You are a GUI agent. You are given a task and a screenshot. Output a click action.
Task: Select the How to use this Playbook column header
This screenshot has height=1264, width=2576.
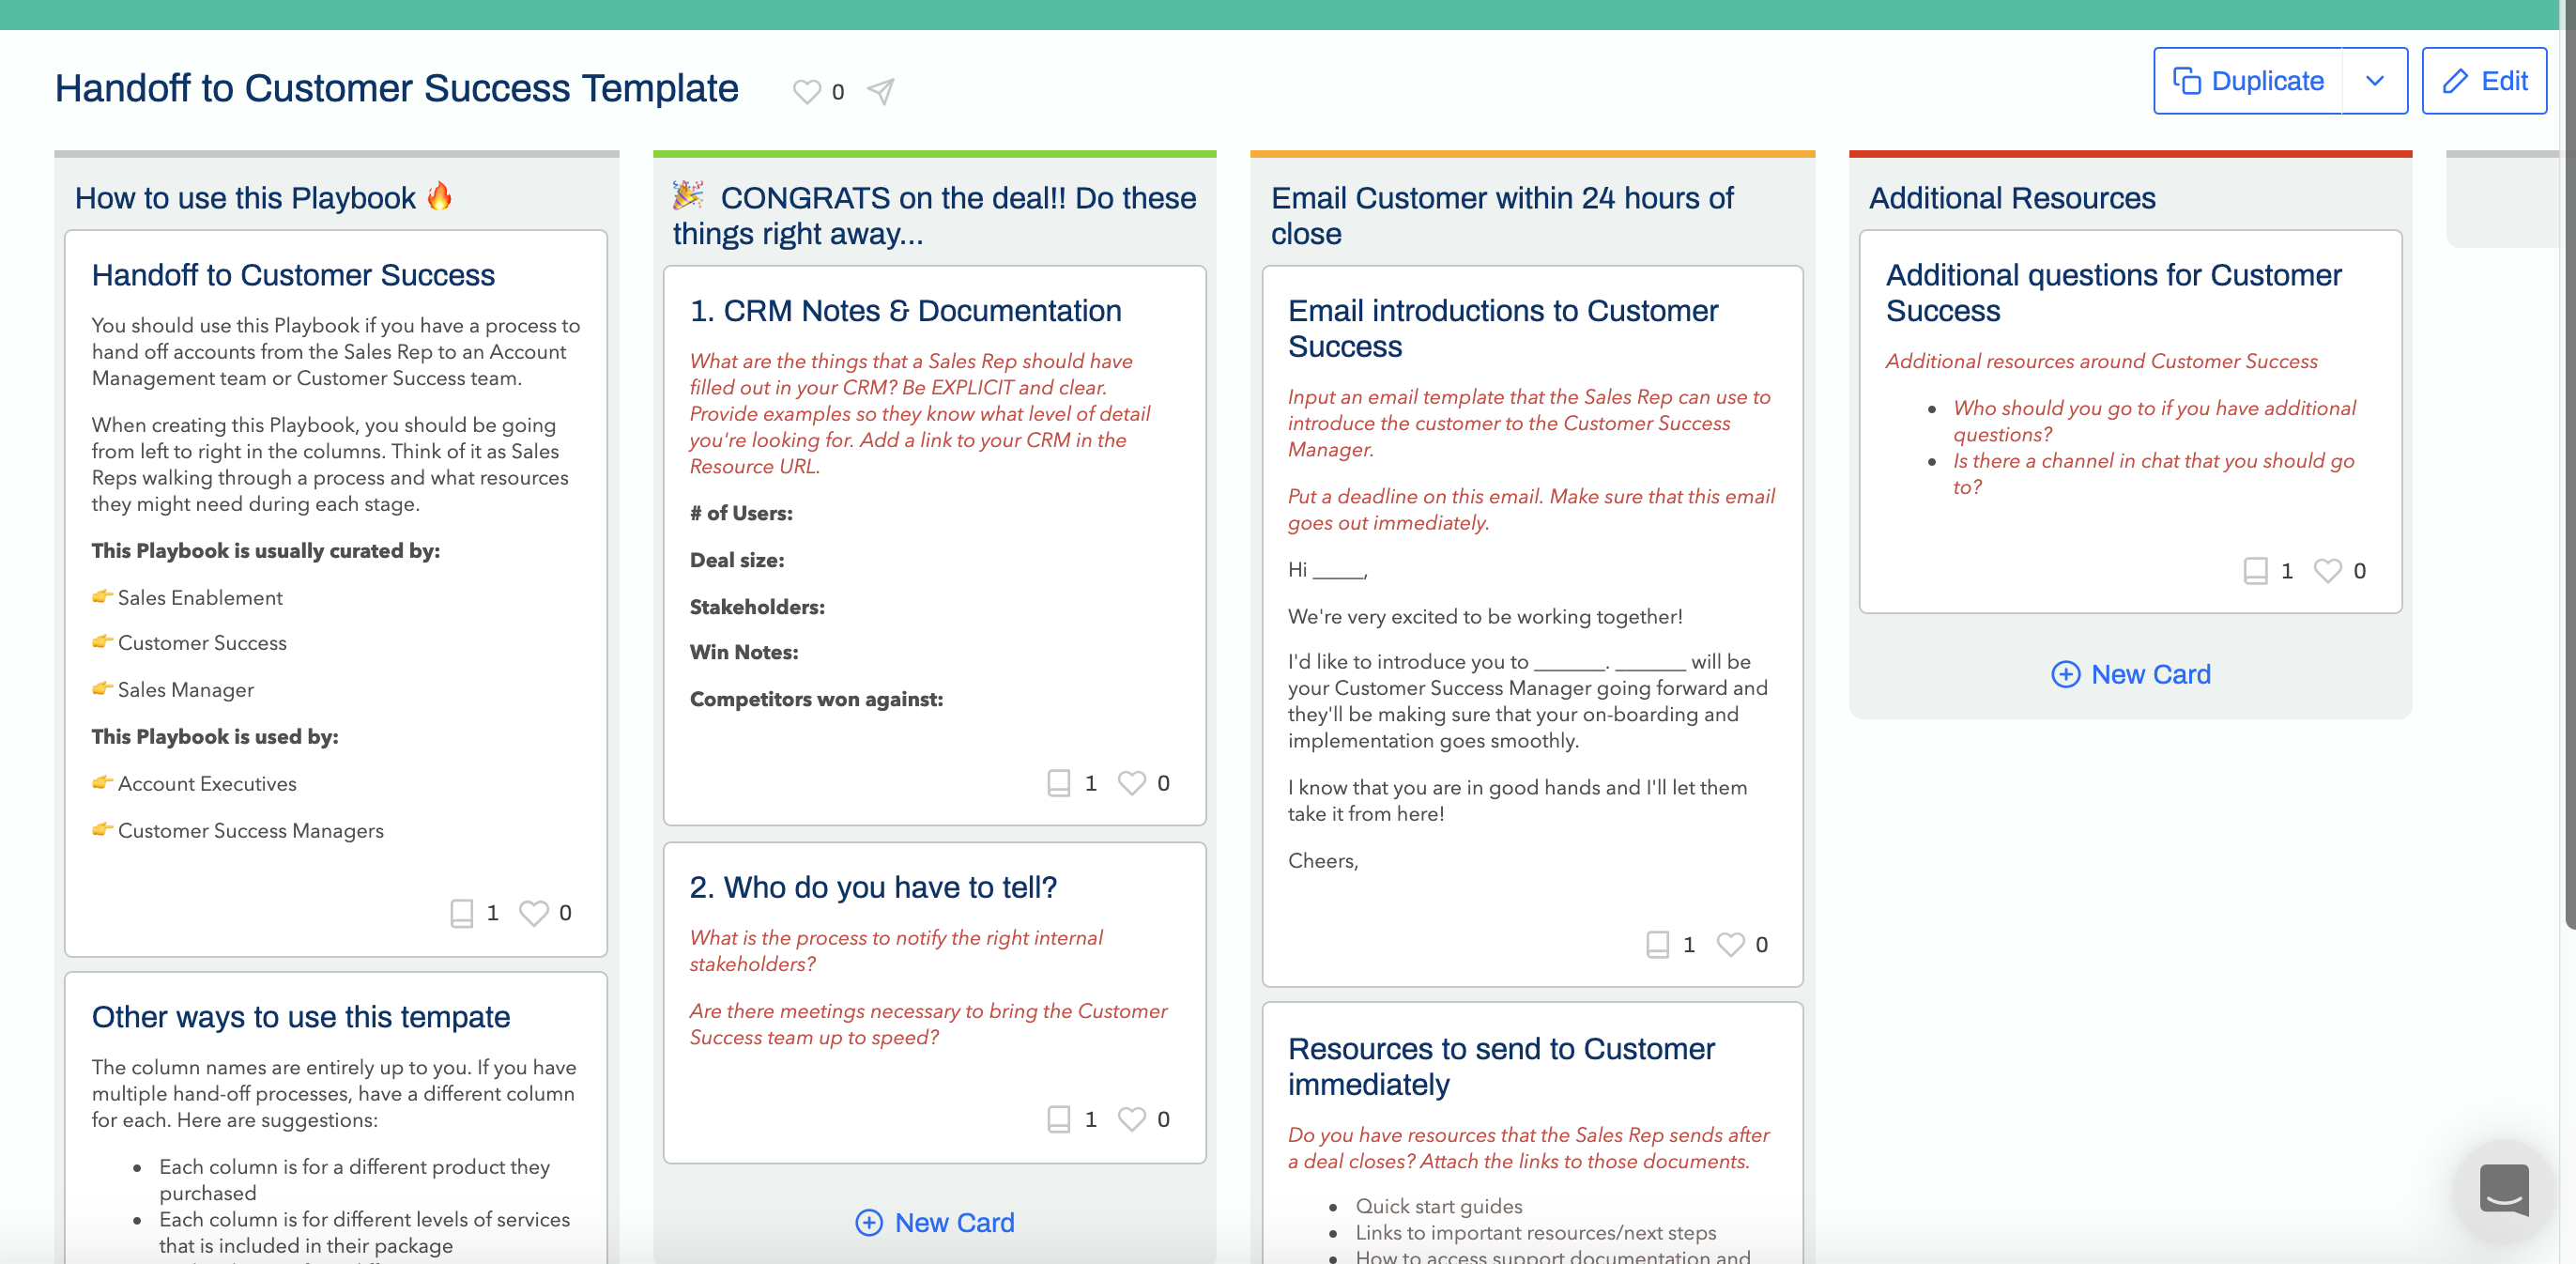coord(264,198)
